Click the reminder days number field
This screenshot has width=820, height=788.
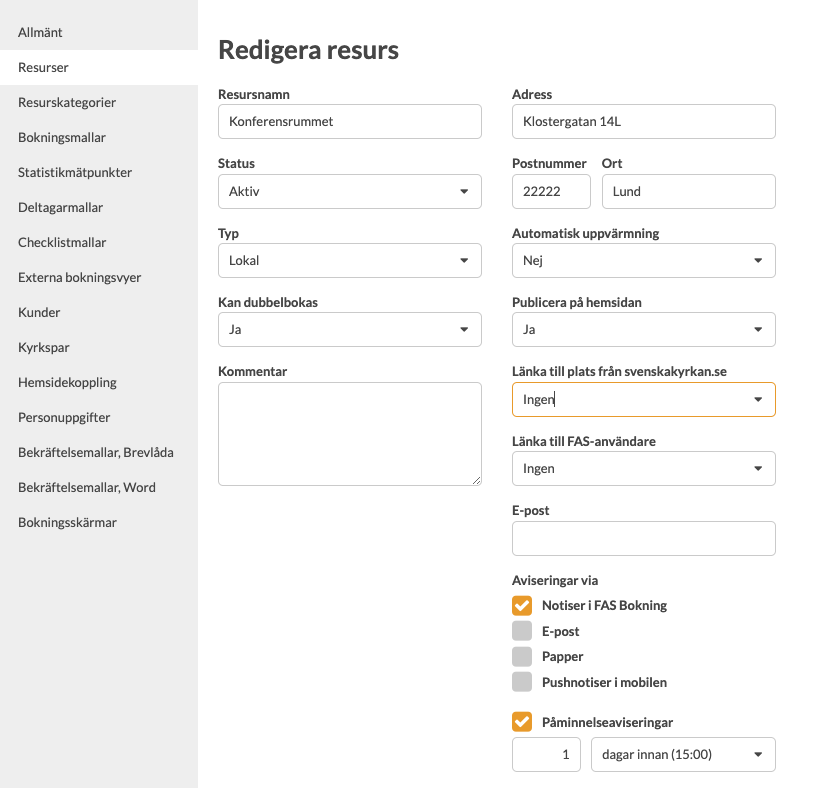pyautogui.click(x=546, y=755)
